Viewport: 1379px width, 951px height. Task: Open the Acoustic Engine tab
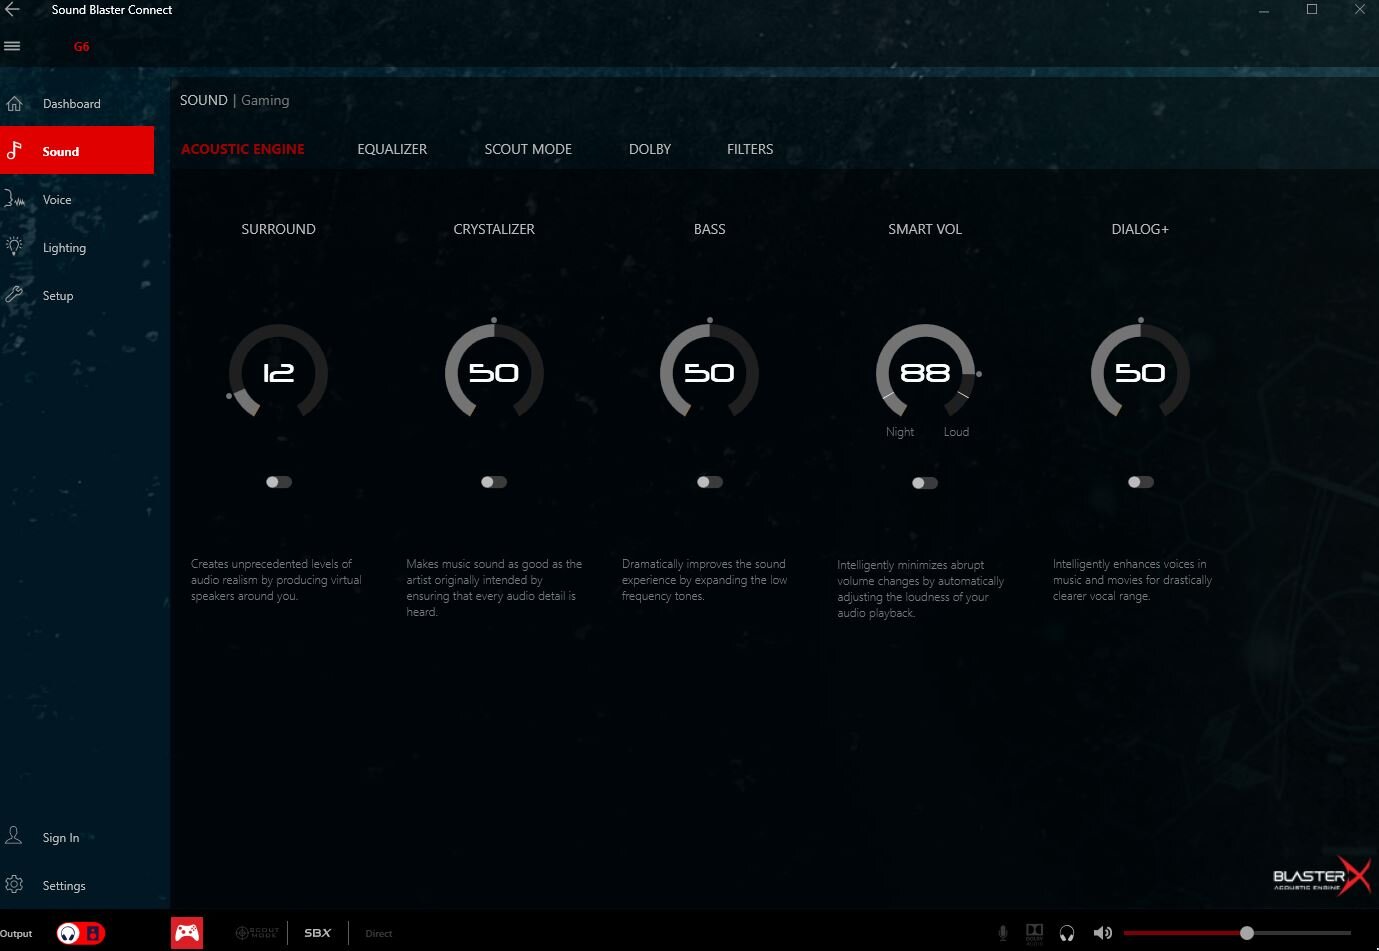pos(243,149)
